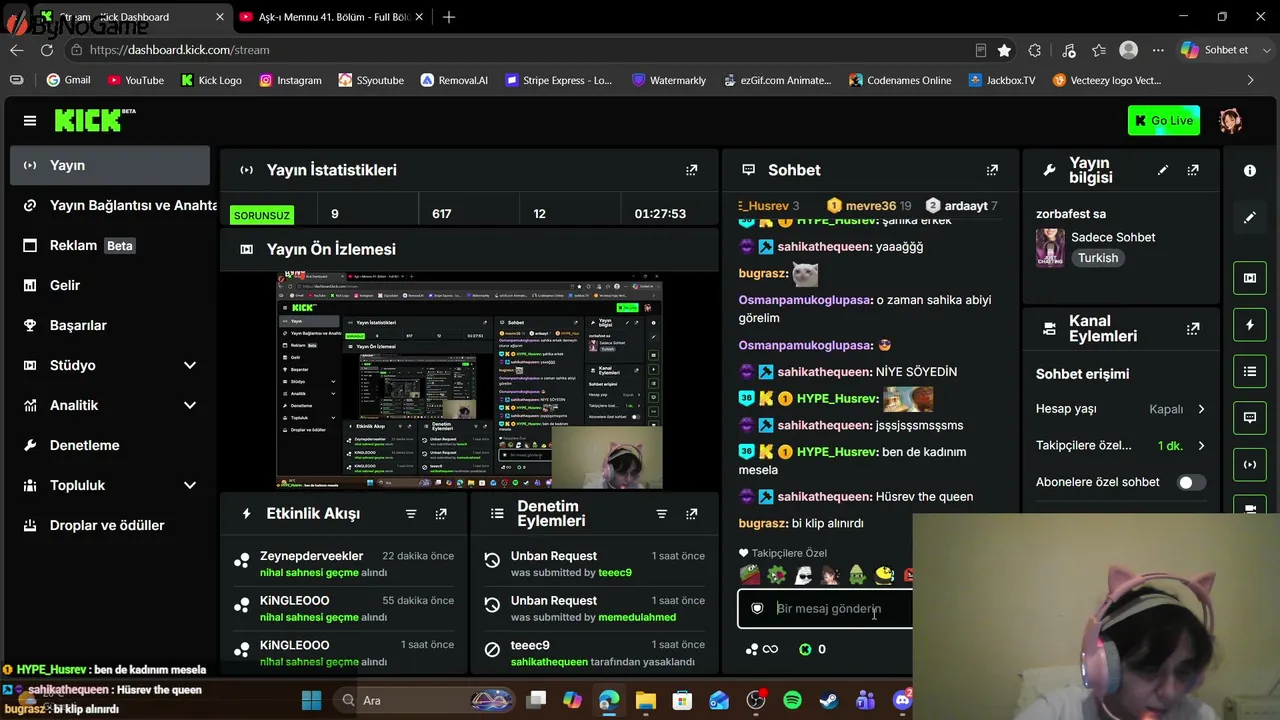Click the Sadece Sohbet category thumbnail
The height and width of the screenshot is (720, 1280).
point(1050,248)
